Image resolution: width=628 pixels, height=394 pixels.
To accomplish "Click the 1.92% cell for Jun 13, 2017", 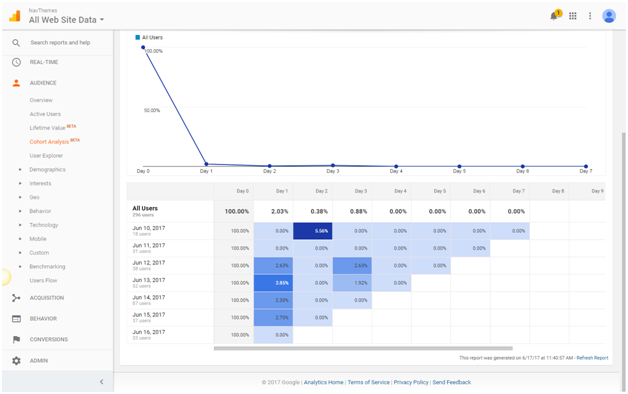I will click(x=352, y=283).
